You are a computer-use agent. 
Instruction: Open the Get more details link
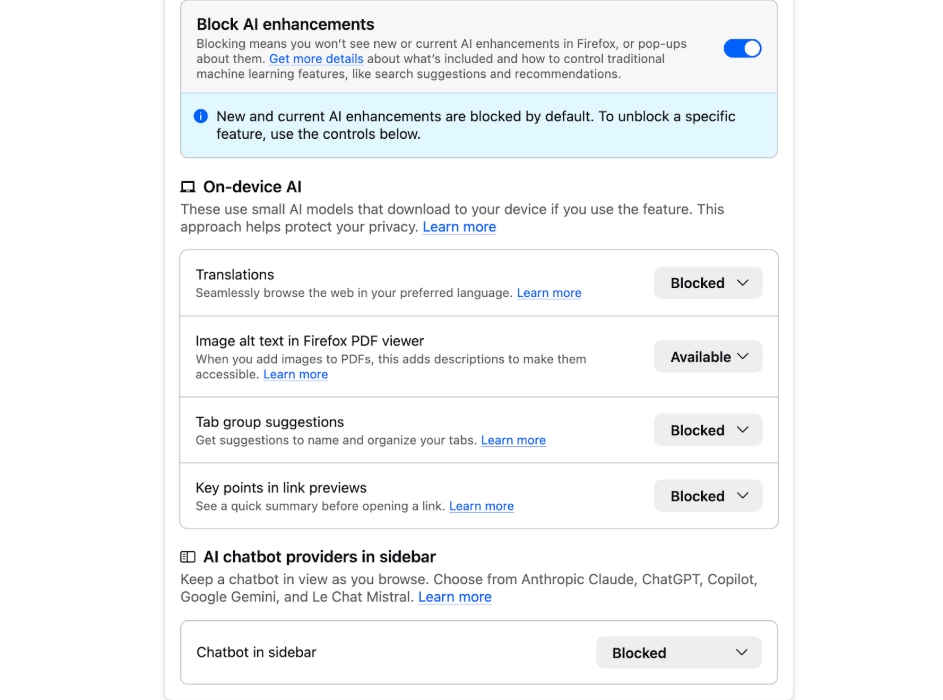point(316,58)
